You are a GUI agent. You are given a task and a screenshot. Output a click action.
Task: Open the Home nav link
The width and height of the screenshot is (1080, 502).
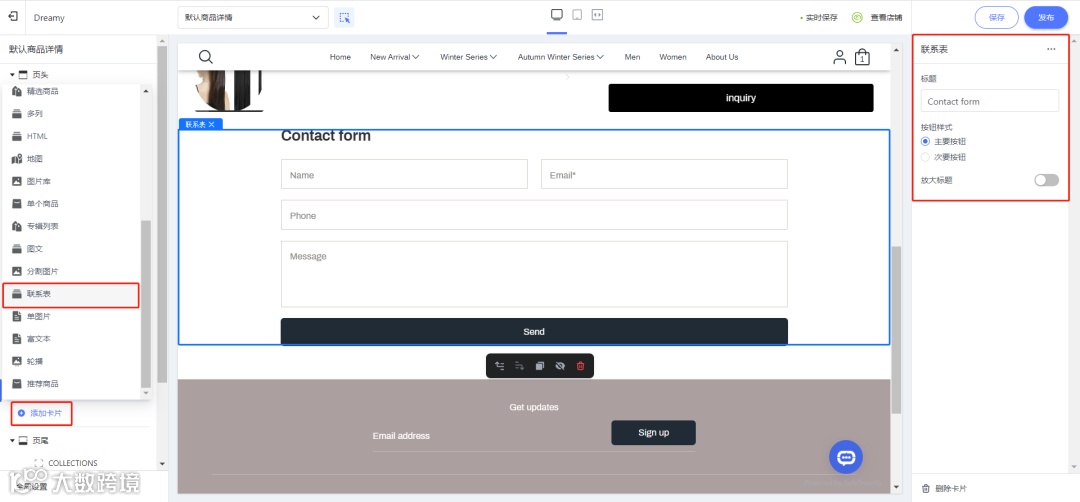[x=340, y=57]
